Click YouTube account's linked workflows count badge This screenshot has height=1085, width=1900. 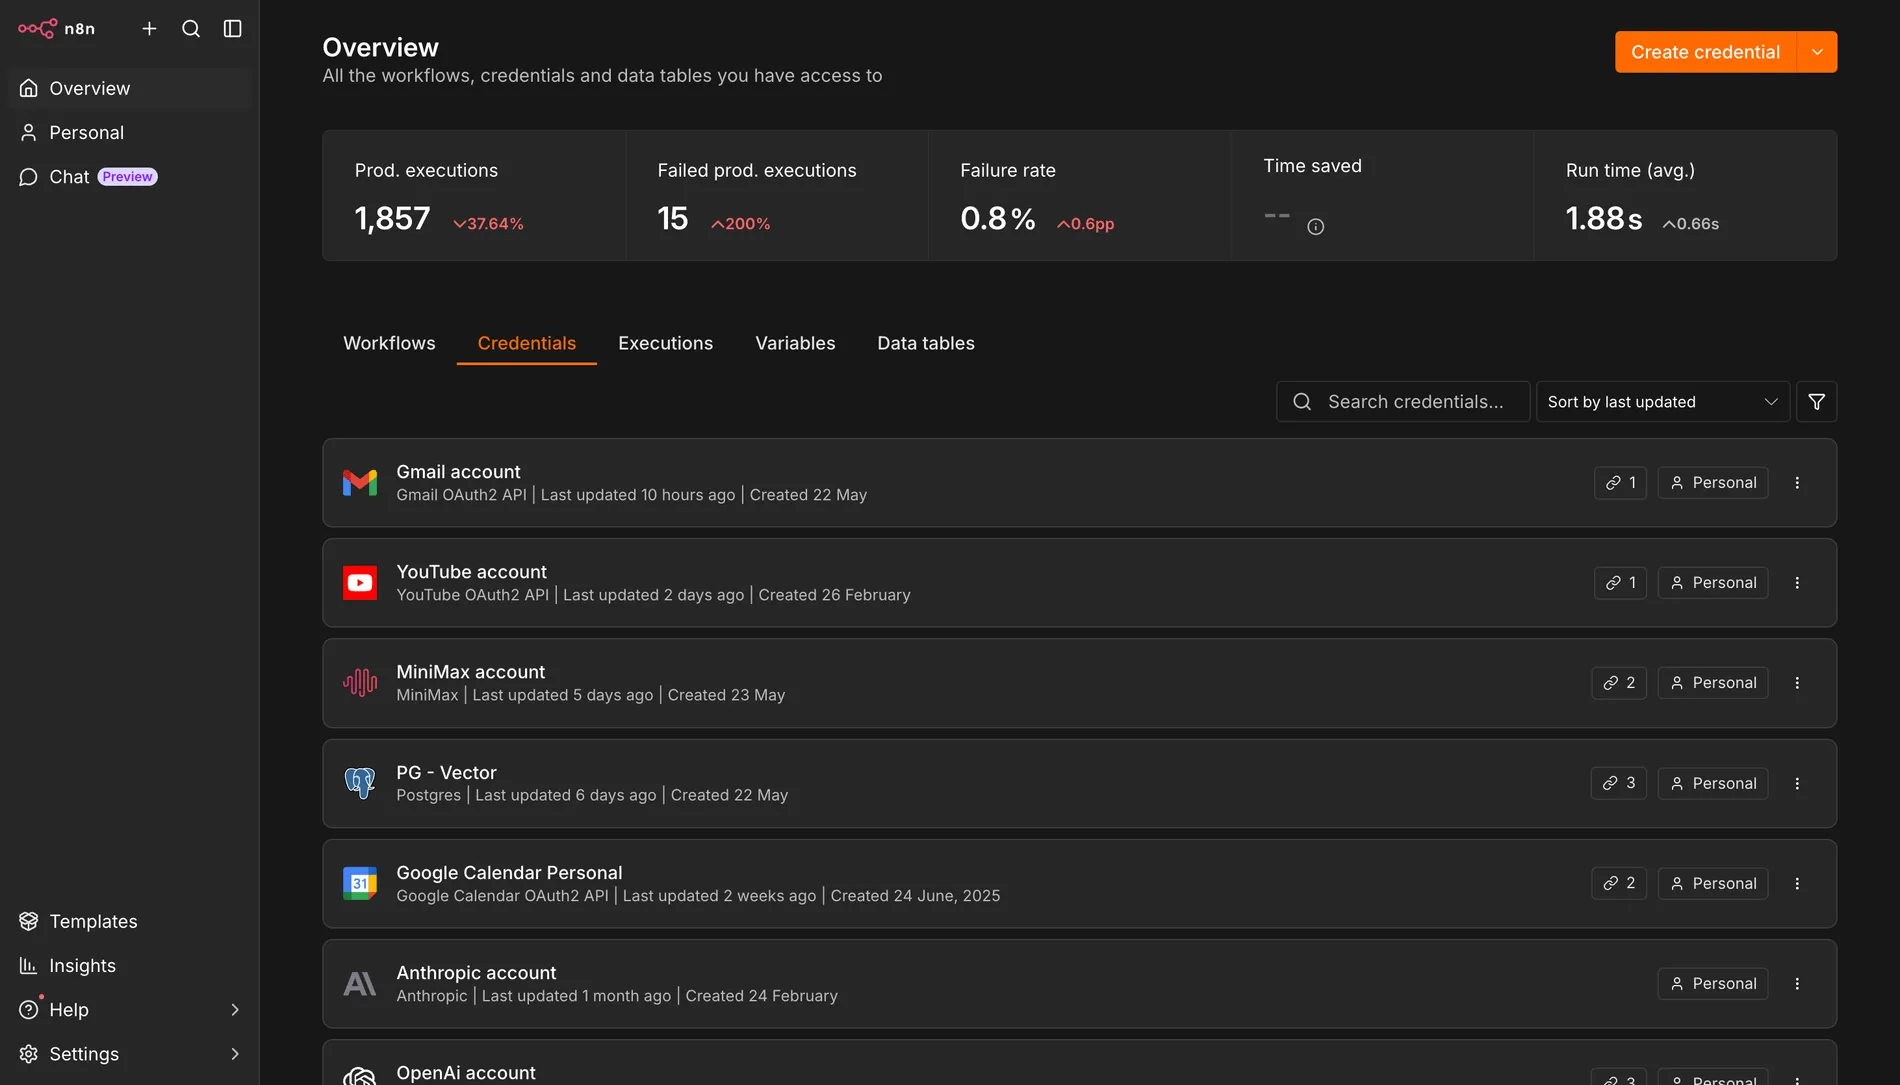pyautogui.click(x=1621, y=583)
